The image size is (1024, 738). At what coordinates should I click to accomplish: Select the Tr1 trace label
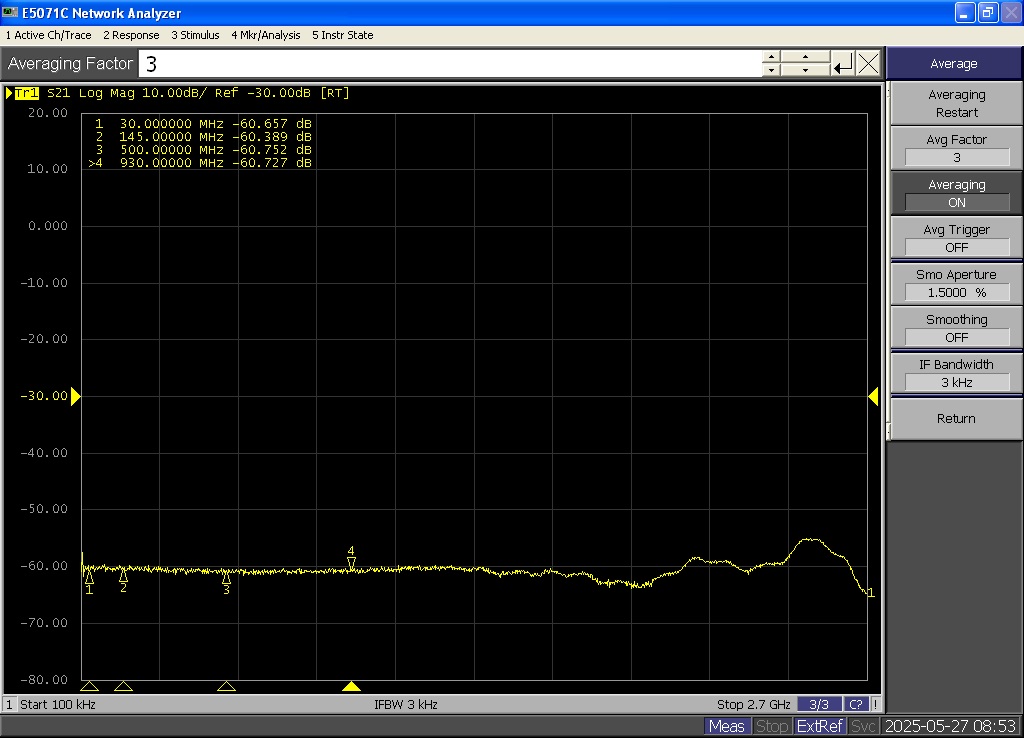(26, 93)
